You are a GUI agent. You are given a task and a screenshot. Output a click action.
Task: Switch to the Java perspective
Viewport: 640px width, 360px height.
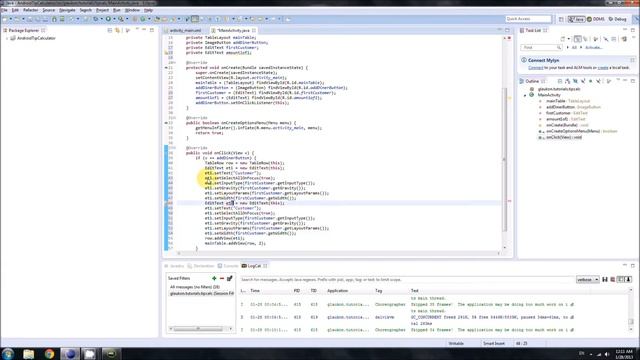[x=576, y=19]
